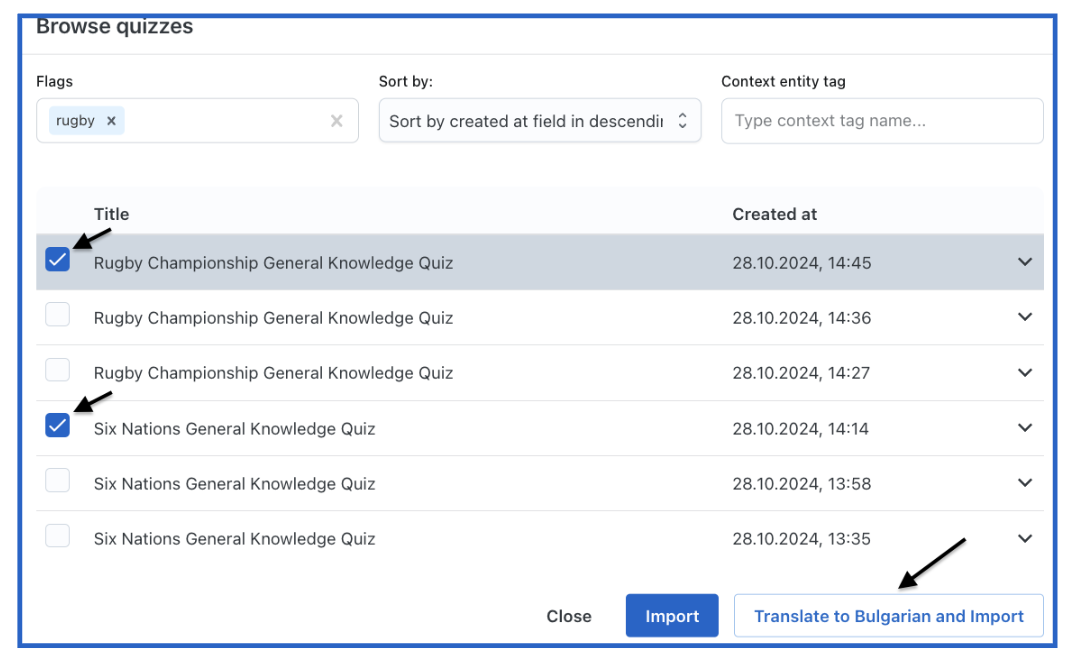Select the Rugby Championship quiz title at 14:27
Image resolution: width=1074 pixels, height=666 pixels.
[x=273, y=373]
